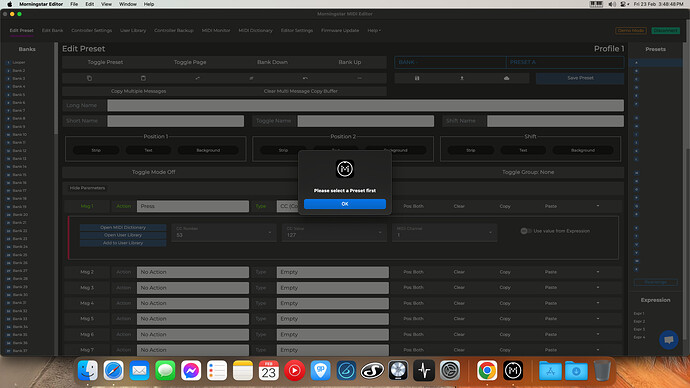Open the MIDI Channel dropdown
The height and width of the screenshot is (388, 690).
click(x=444, y=232)
